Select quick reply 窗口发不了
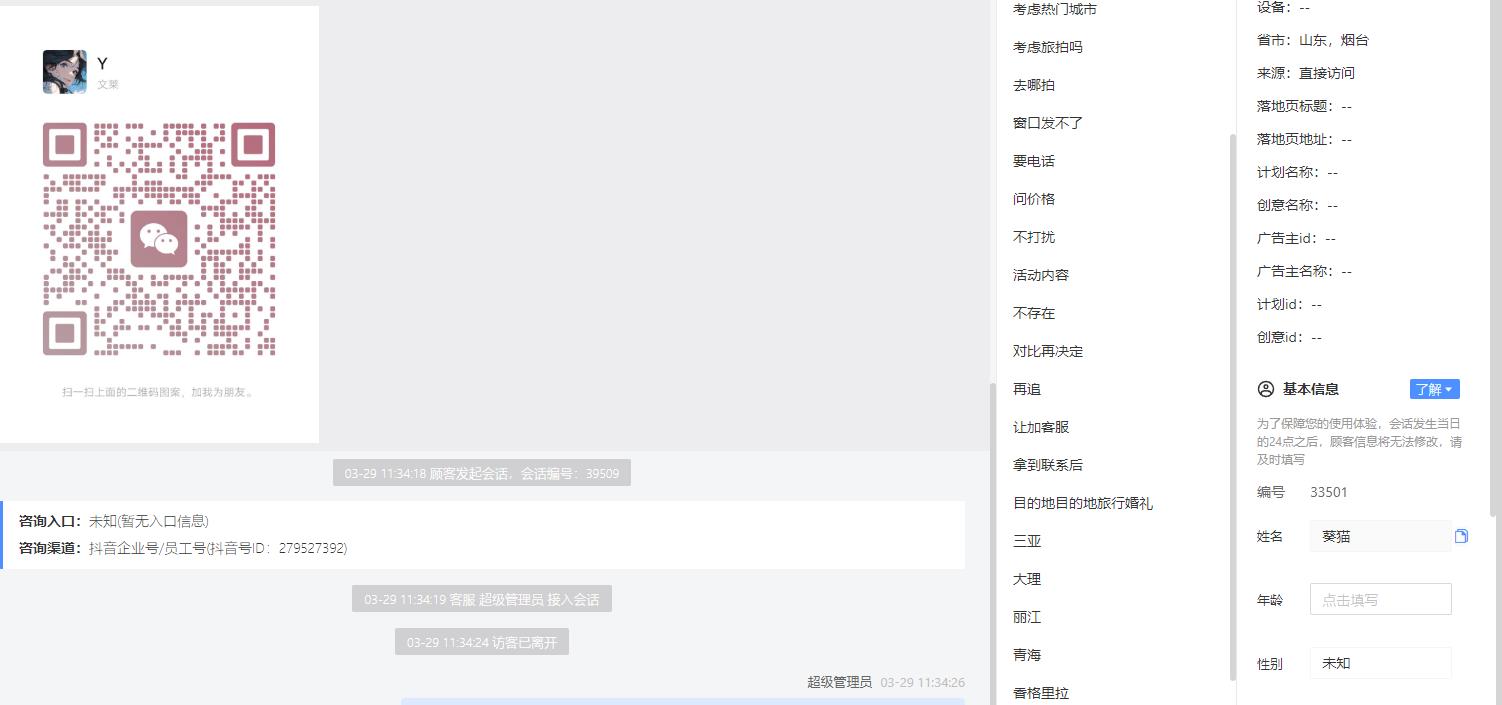Image resolution: width=1502 pixels, height=705 pixels. (1048, 123)
